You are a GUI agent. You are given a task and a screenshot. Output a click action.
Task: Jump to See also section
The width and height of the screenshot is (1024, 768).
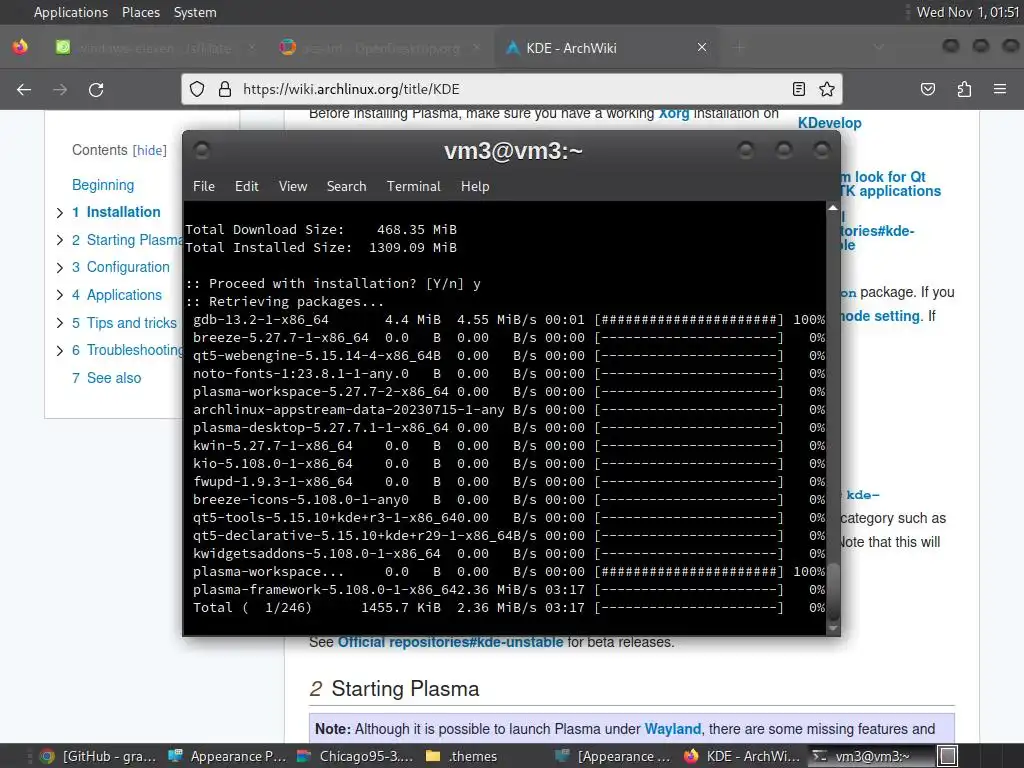[106, 378]
